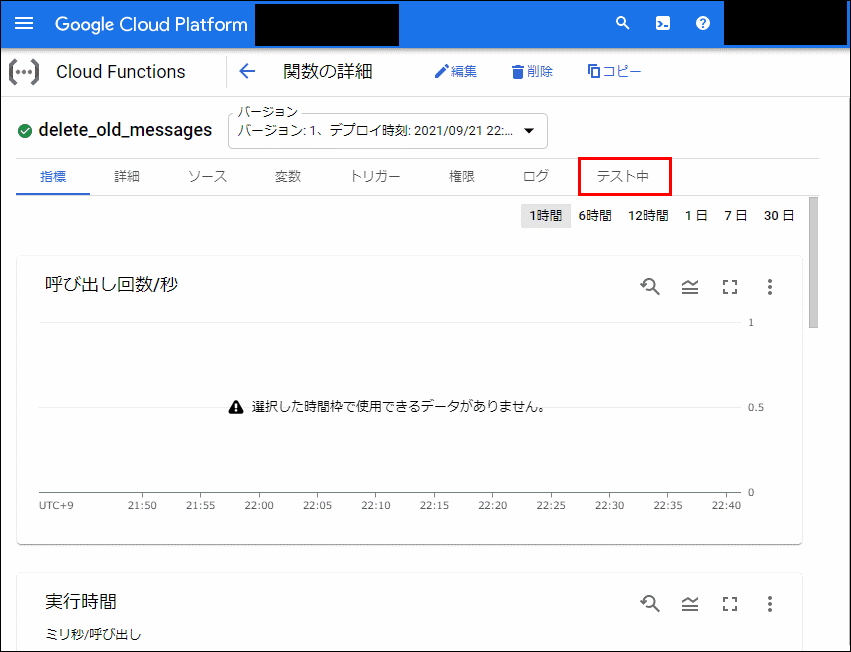The width and height of the screenshot is (851, 652).
Task: Select the 1日 time range
Action: coord(696,216)
